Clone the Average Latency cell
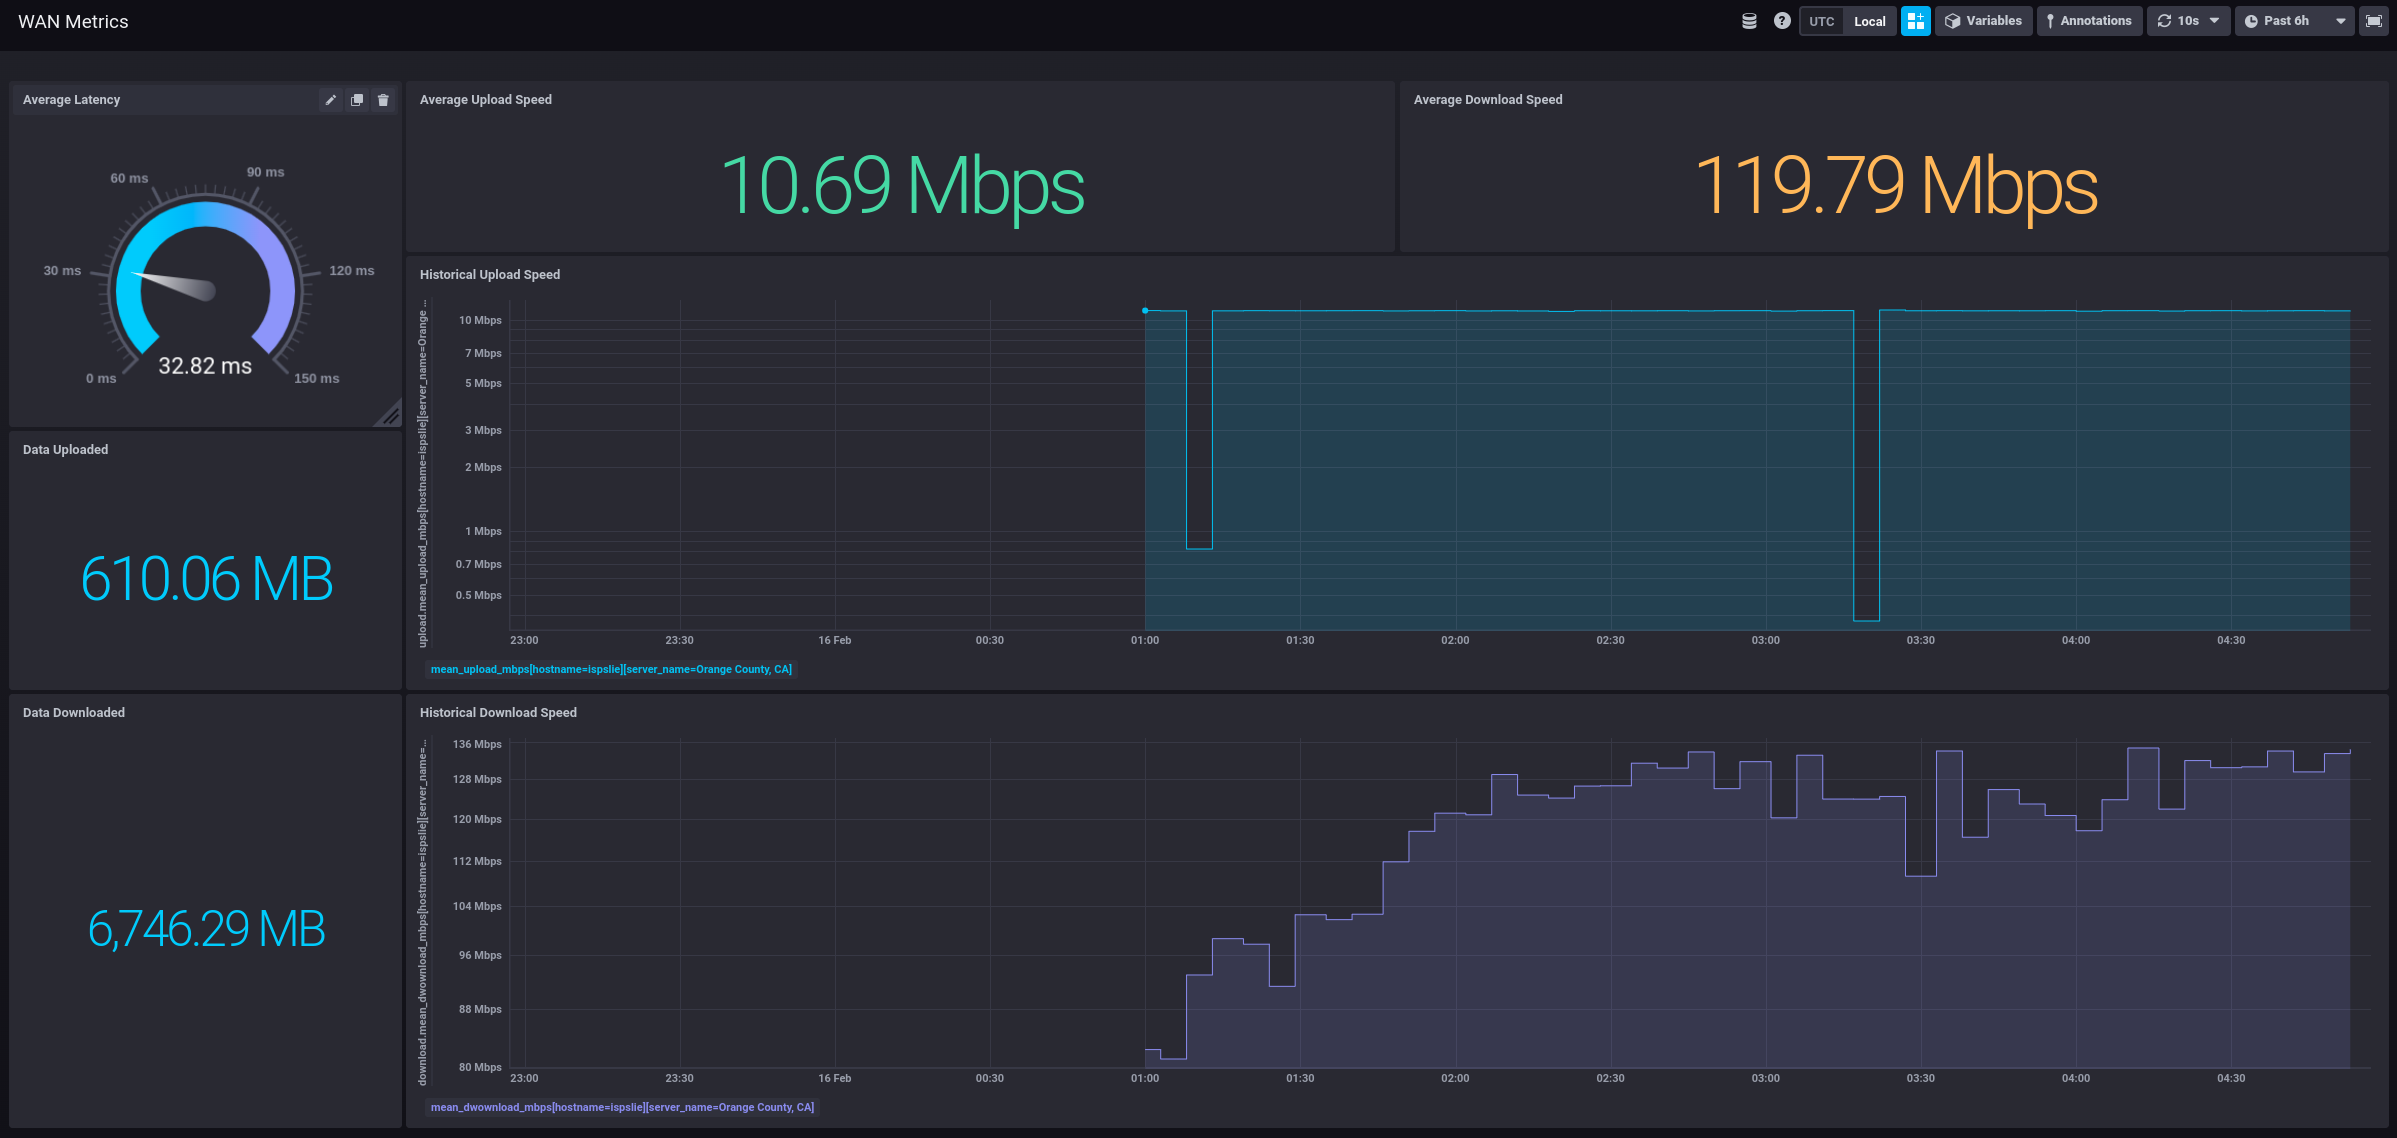 pos(357,100)
